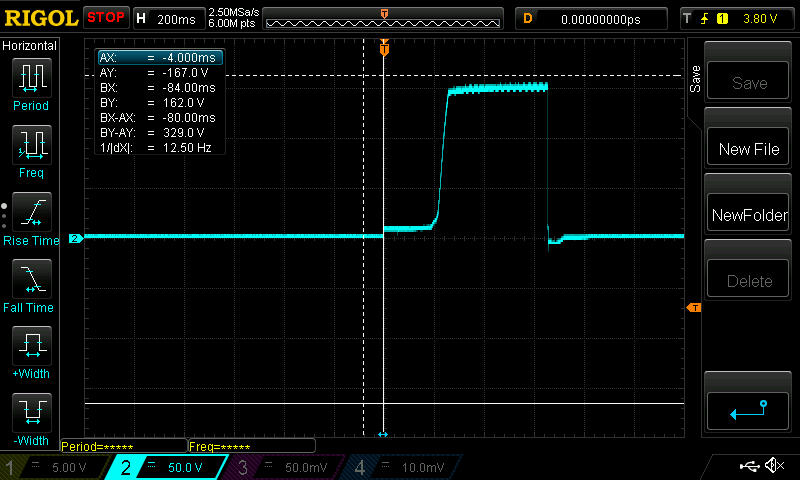Select the Period measurement icon
Viewport: 800px width, 480px height.
[30, 83]
